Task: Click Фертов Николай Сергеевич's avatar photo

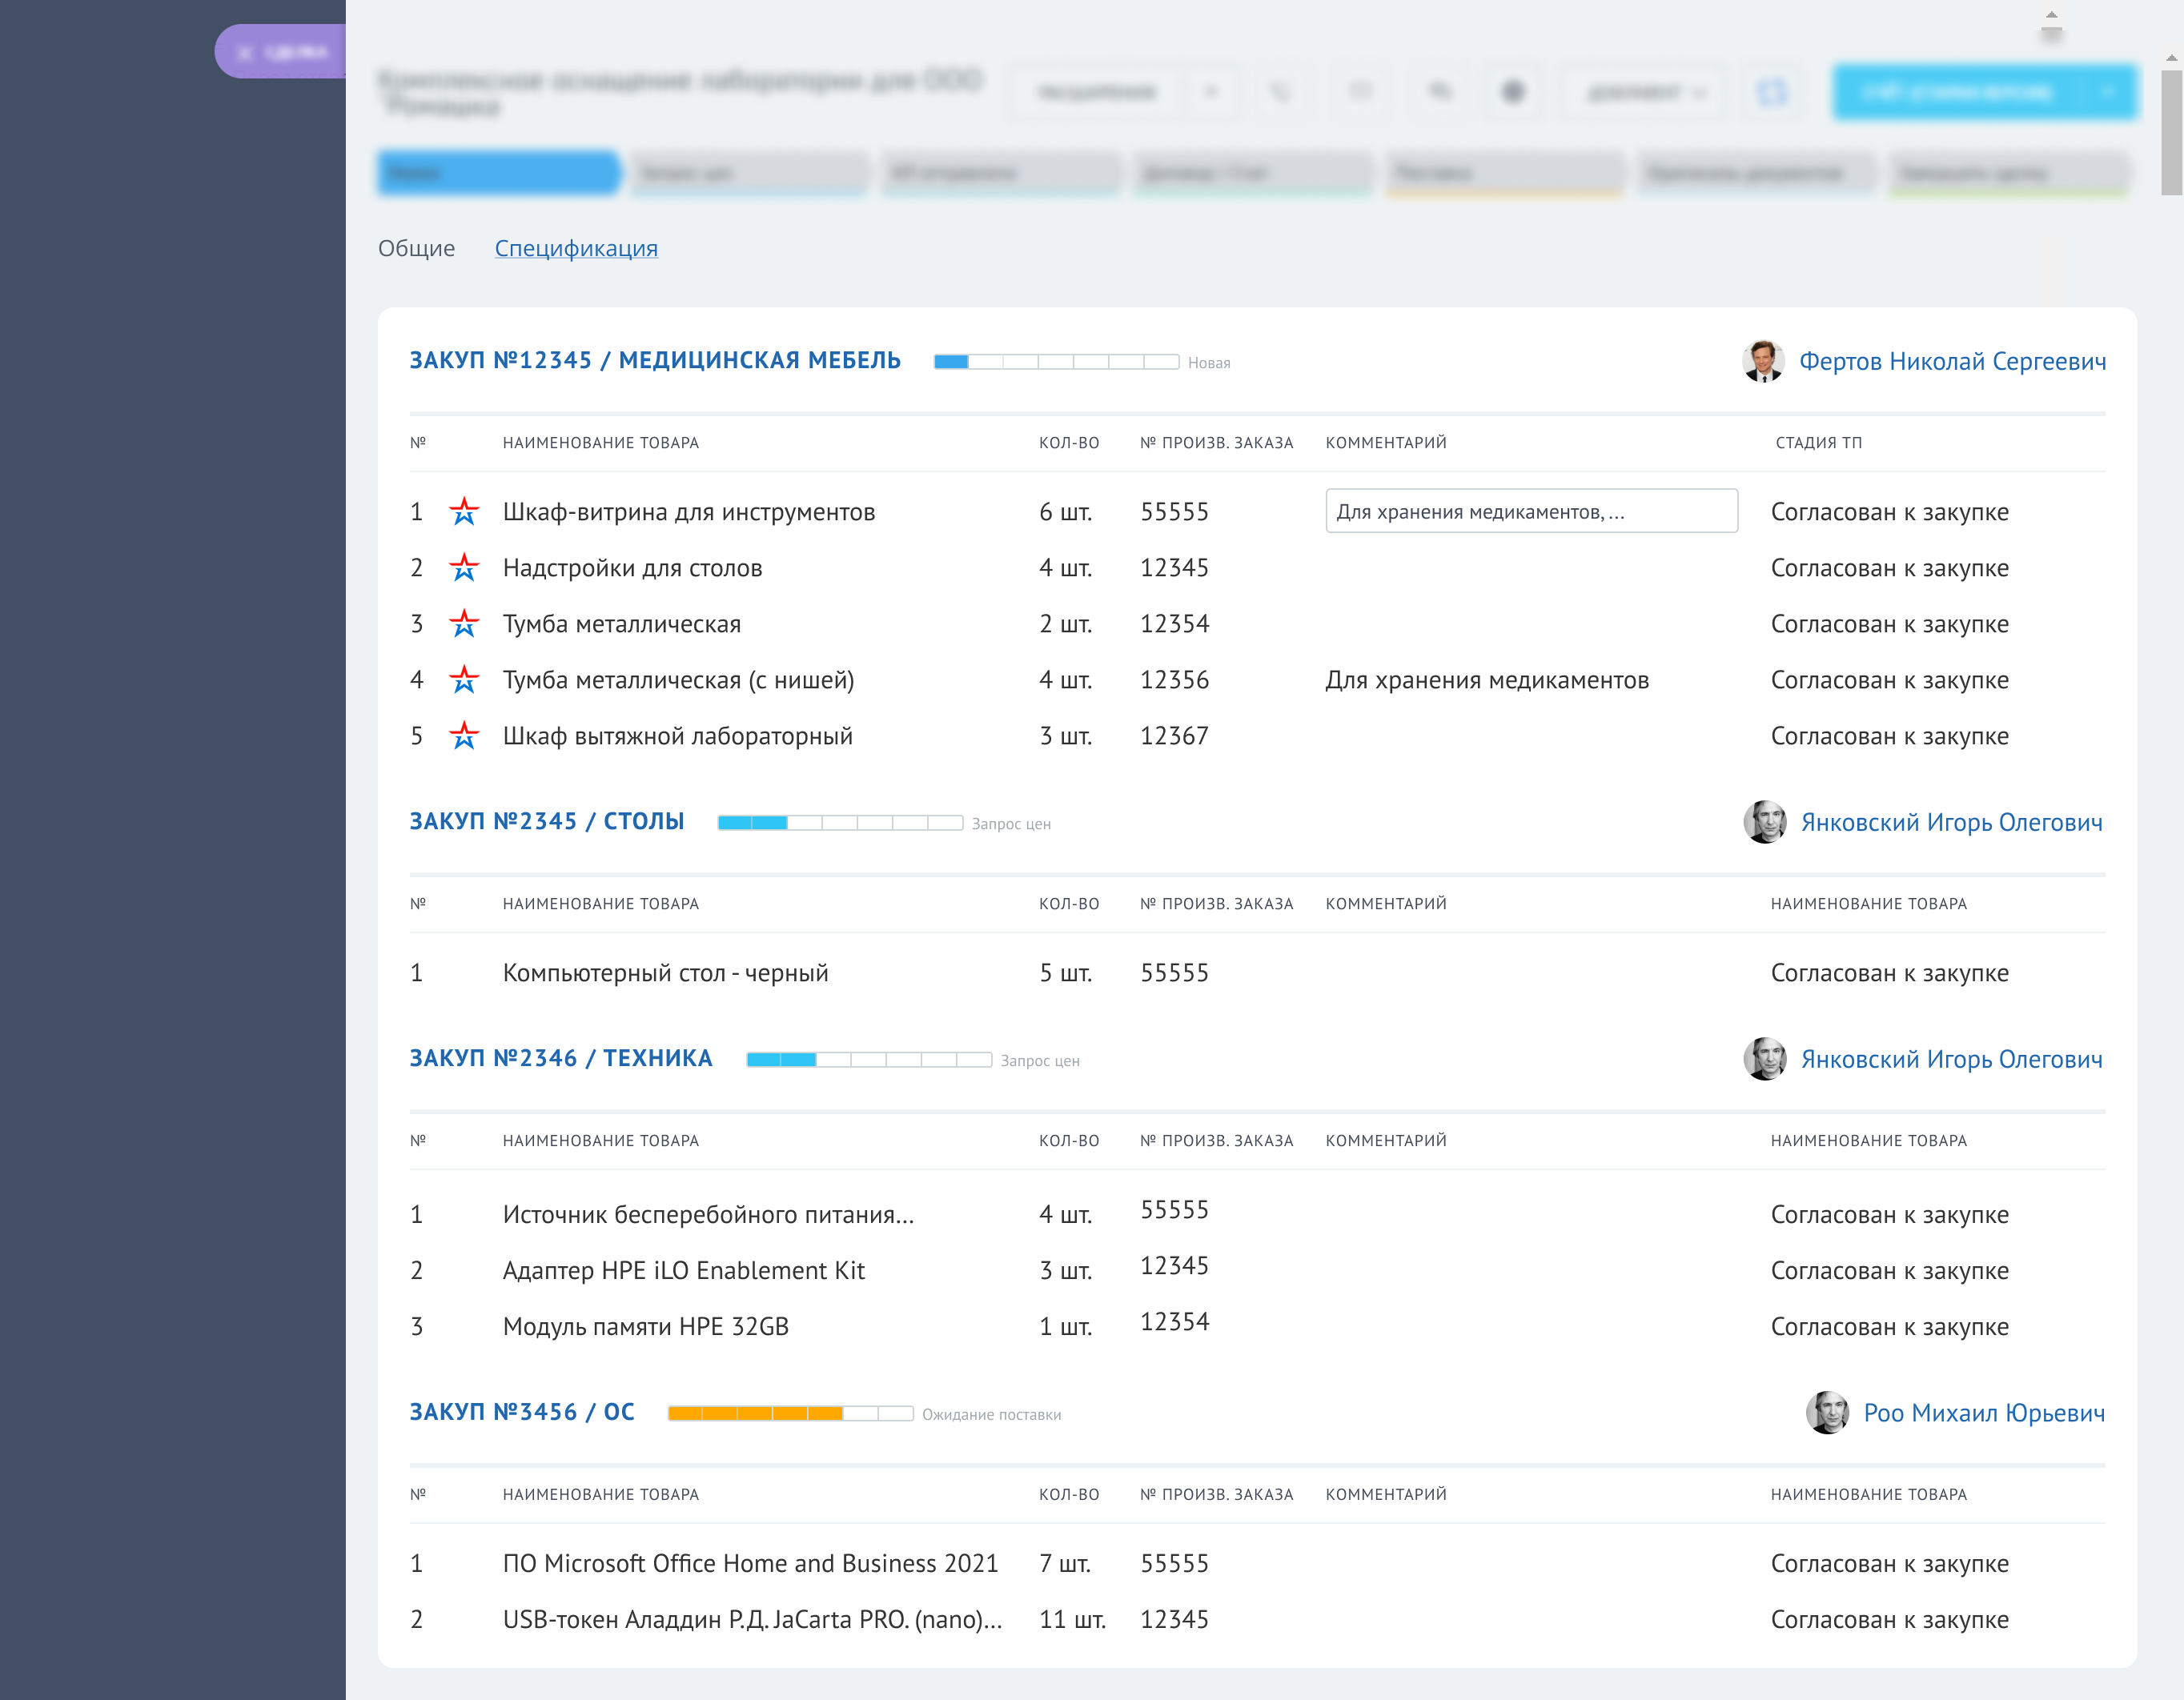Action: pos(1763,361)
